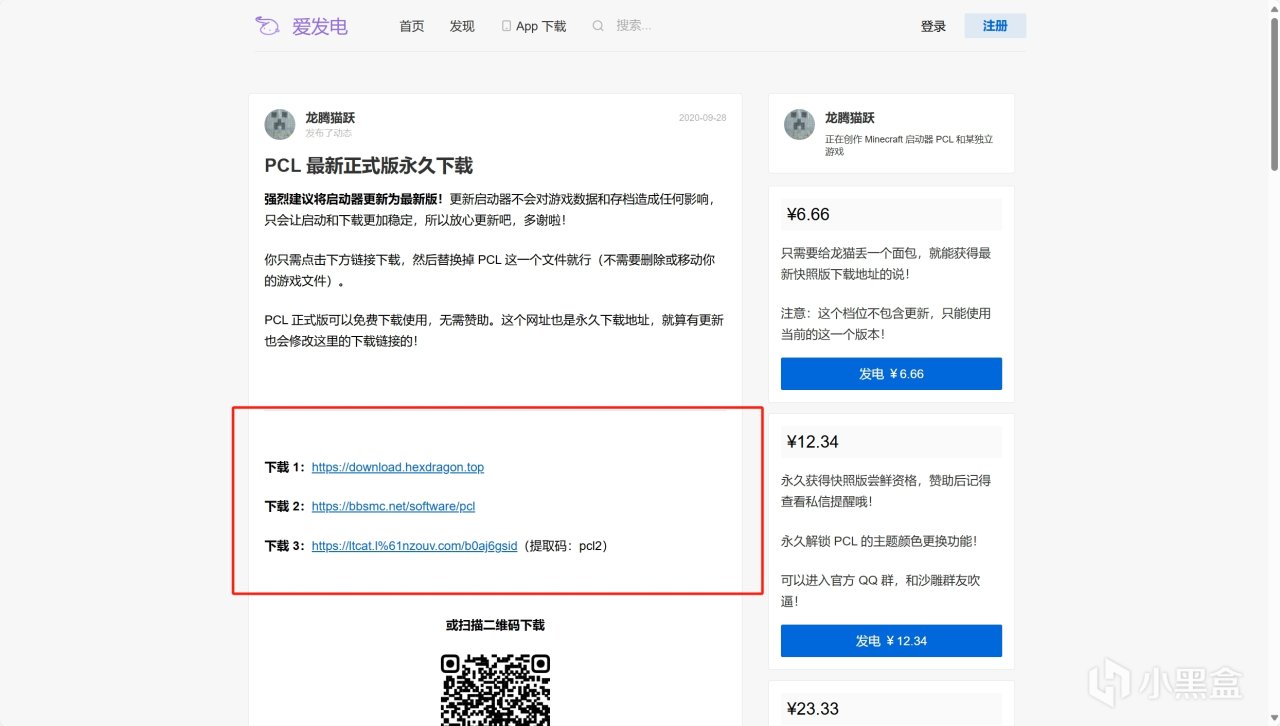Screen dimensions: 1280x726
Task: Open the 发现 nav item
Action: (x=462, y=27)
